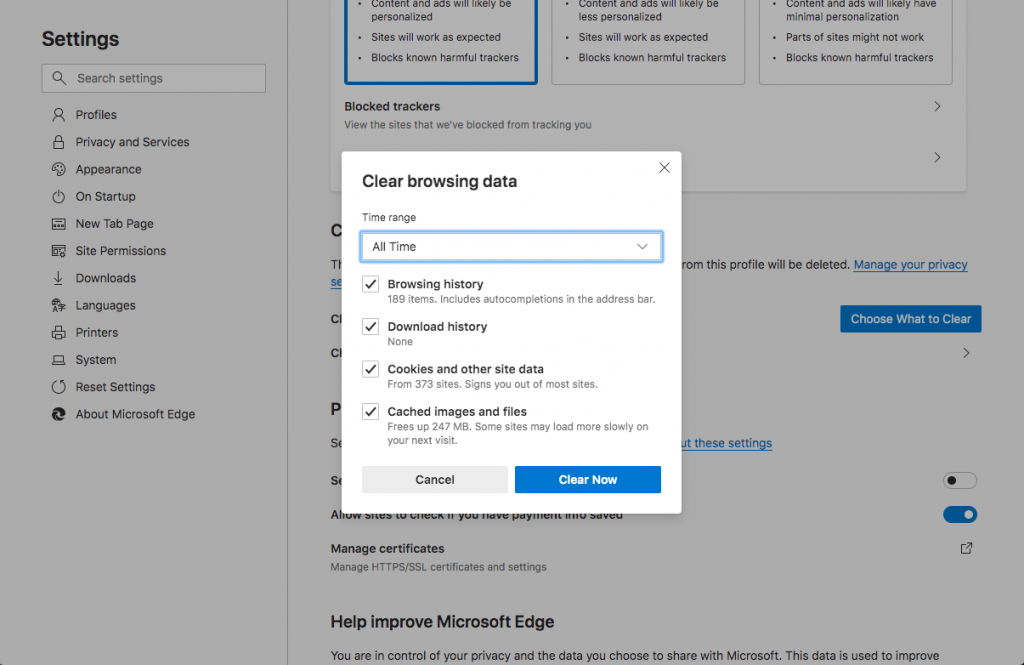Screen dimensions: 1024x665
Task: Toggle the Cached images and files checkbox
Action: [x=370, y=412]
